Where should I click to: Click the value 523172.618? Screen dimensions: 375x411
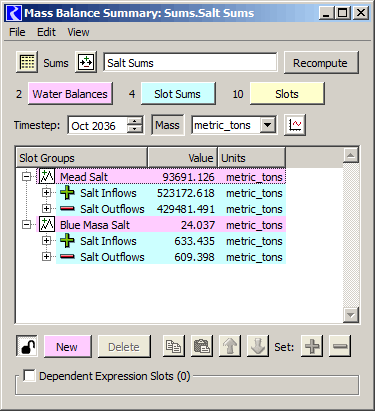point(186,193)
